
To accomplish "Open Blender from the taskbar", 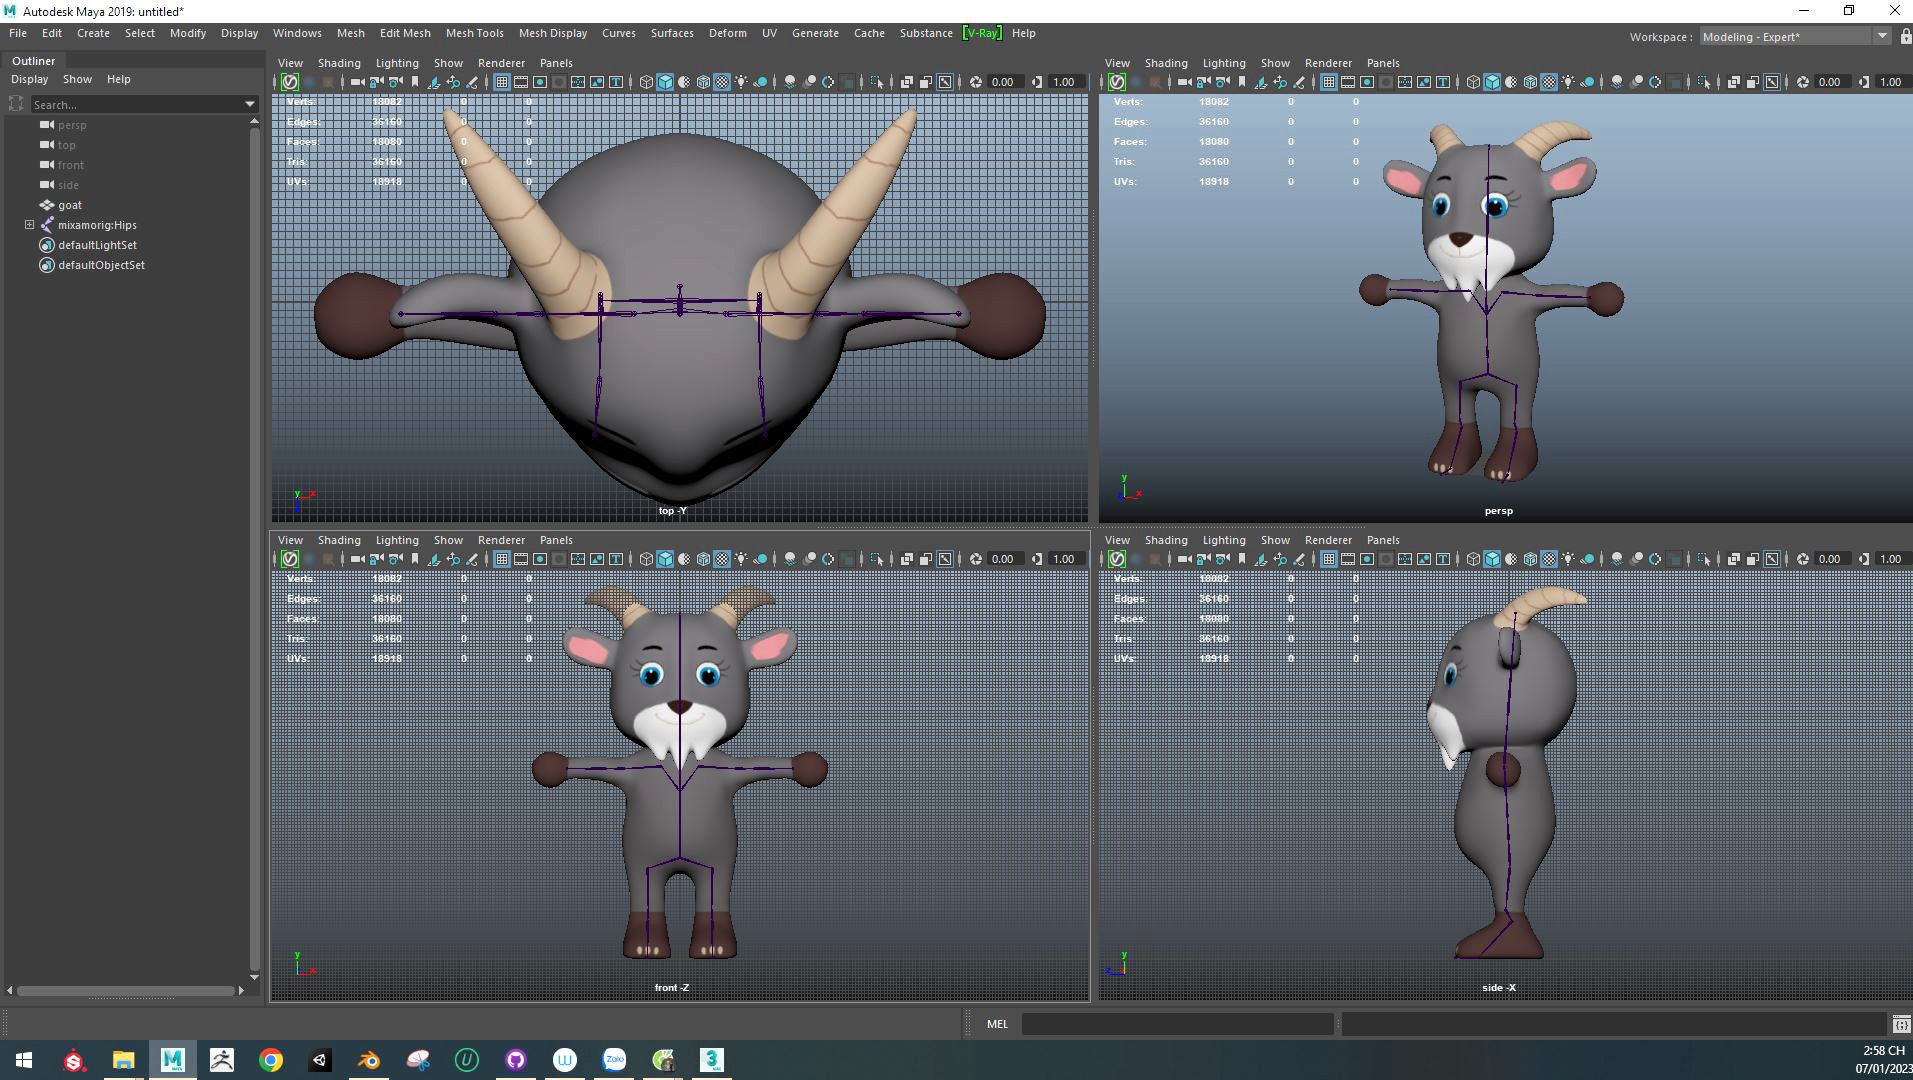I will pos(369,1060).
